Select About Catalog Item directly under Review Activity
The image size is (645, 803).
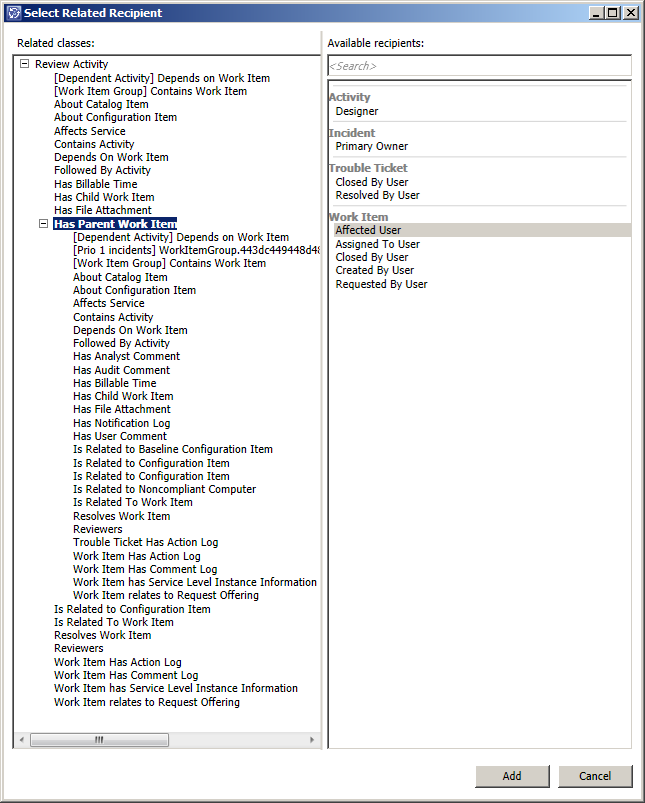(101, 104)
